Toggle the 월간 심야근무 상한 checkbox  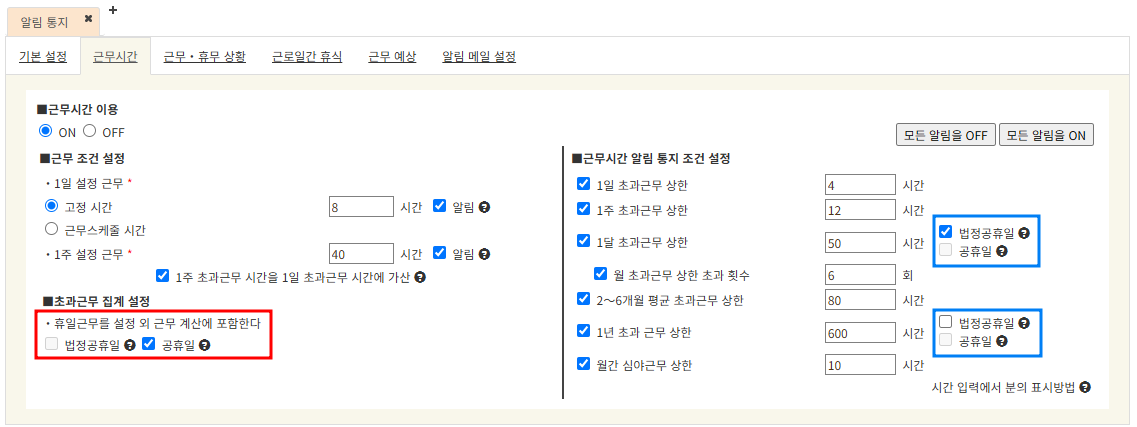tap(584, 365)
